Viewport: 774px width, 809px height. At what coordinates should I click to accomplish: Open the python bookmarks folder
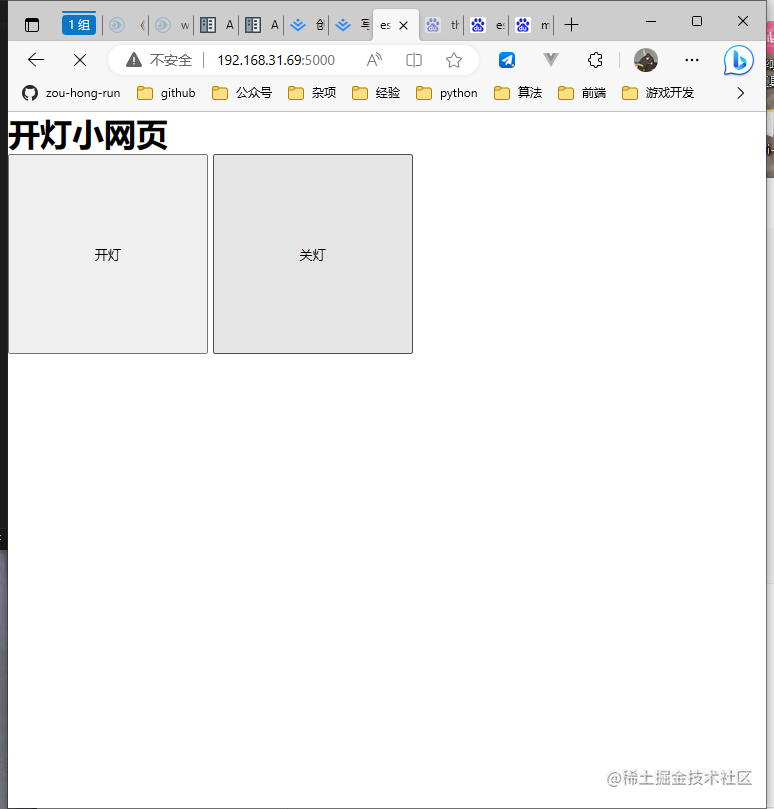(447, 93)
